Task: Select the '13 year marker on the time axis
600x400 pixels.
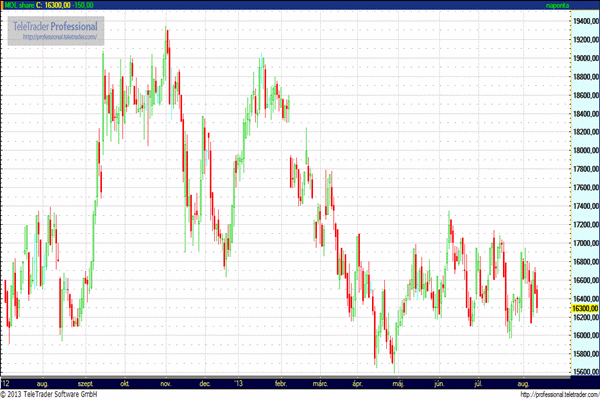Action: (x=237, y=382)
